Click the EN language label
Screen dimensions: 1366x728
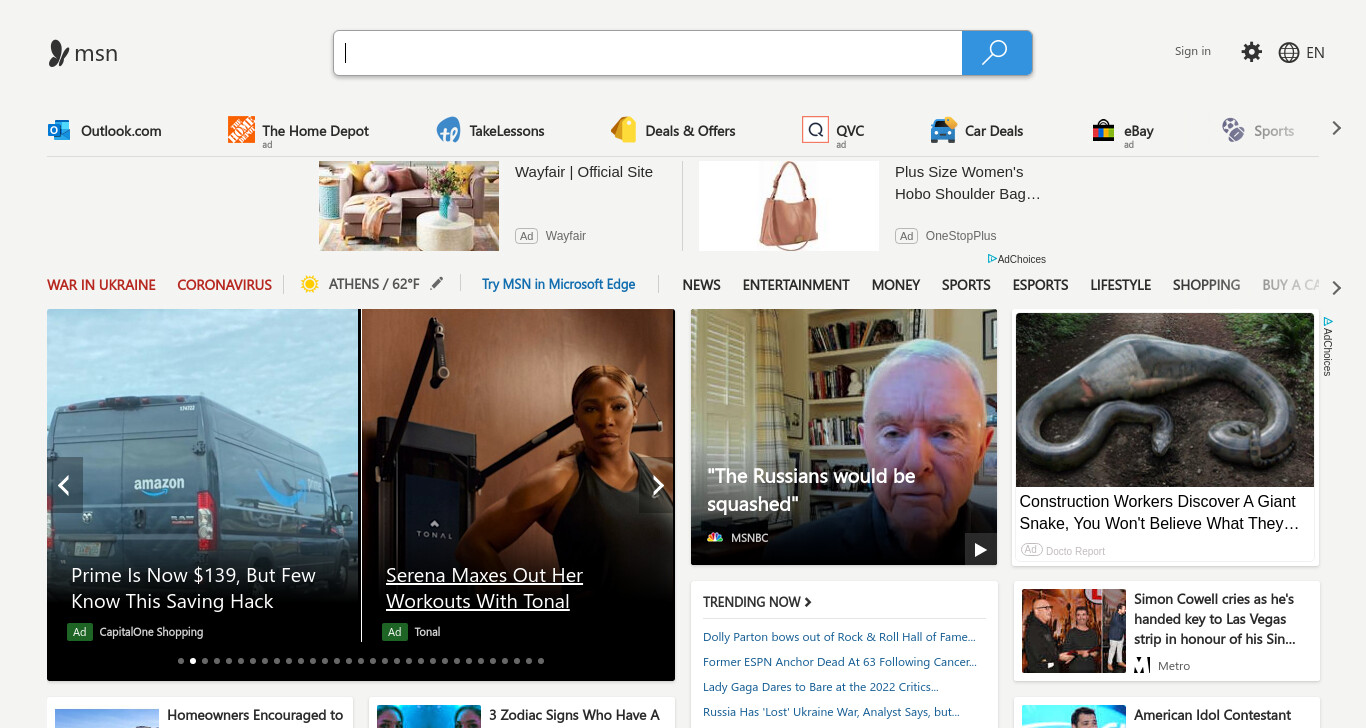(1315, 53)
